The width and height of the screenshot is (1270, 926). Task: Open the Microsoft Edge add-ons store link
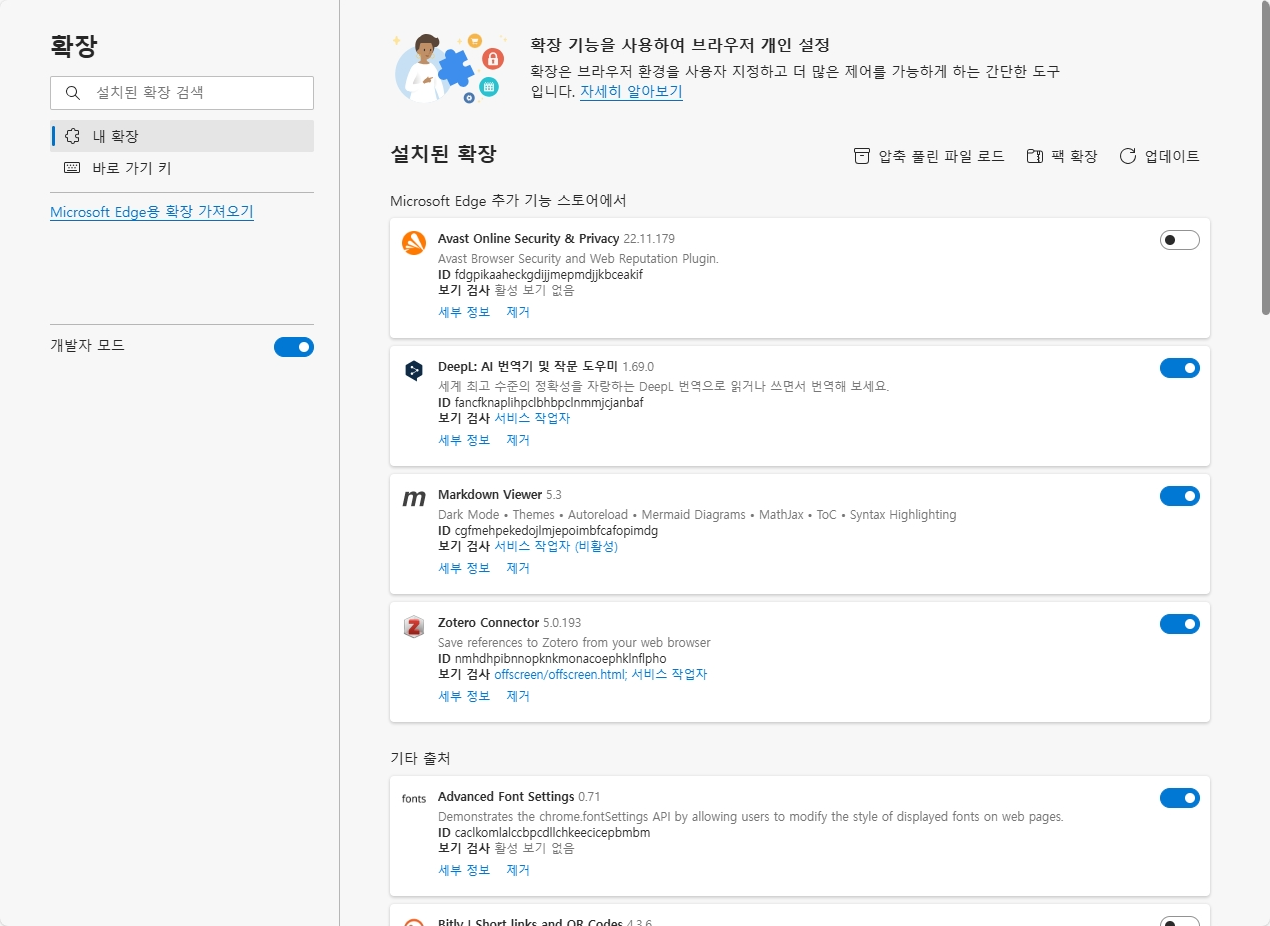tap(152, 212)
